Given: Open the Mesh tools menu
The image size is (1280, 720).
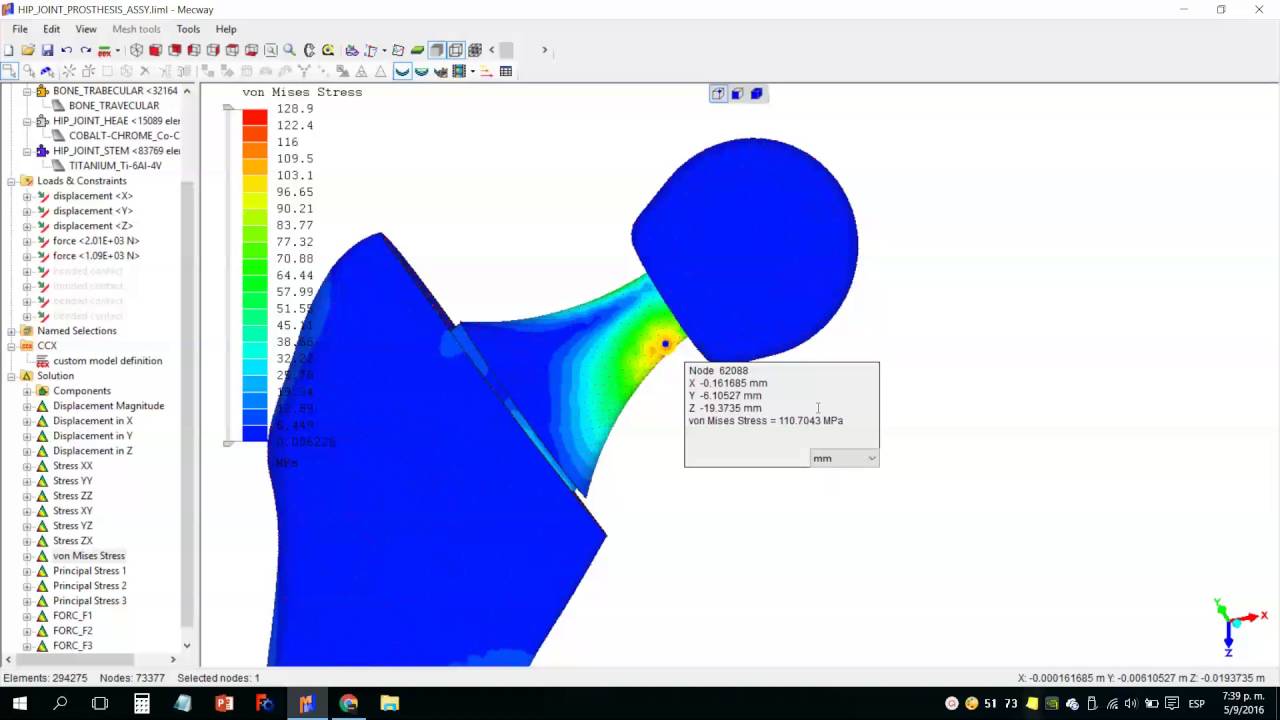Looking at the screenshot, I should pyautogui.click(x=136, y=29).
